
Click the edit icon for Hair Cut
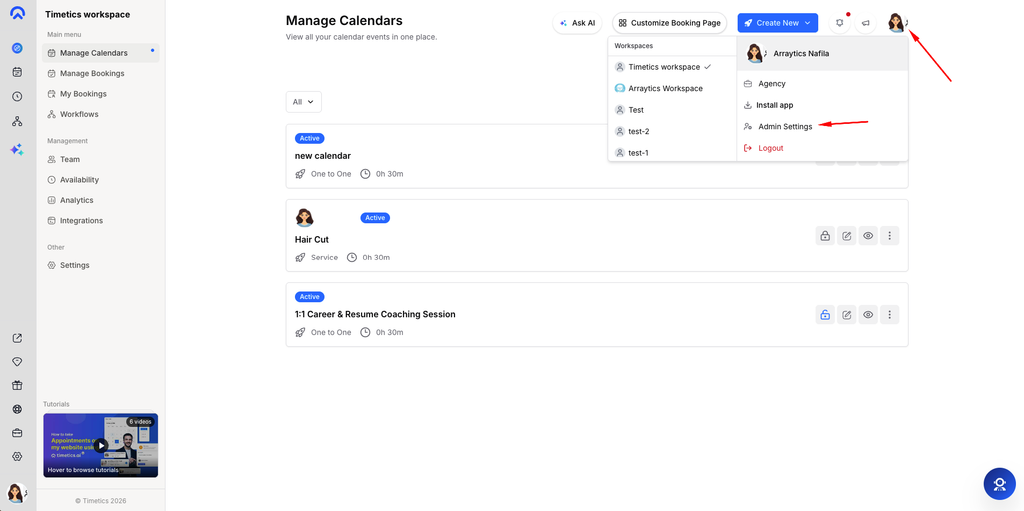coord(846,236)
